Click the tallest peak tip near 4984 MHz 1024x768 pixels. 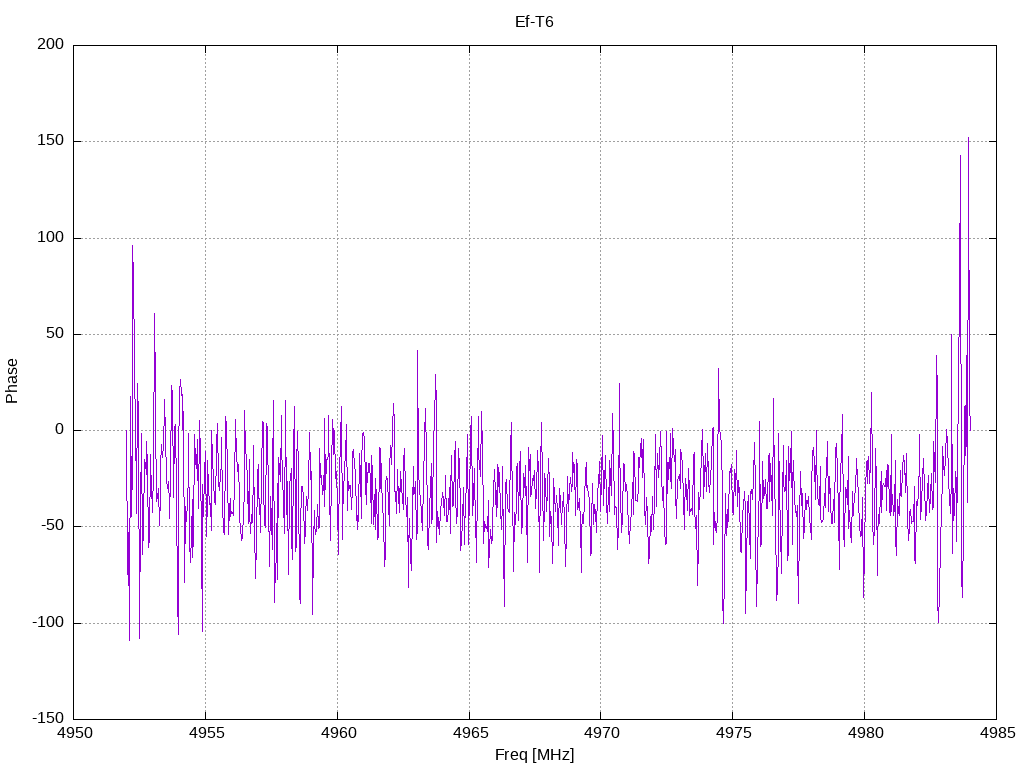(x=968, y=138)
